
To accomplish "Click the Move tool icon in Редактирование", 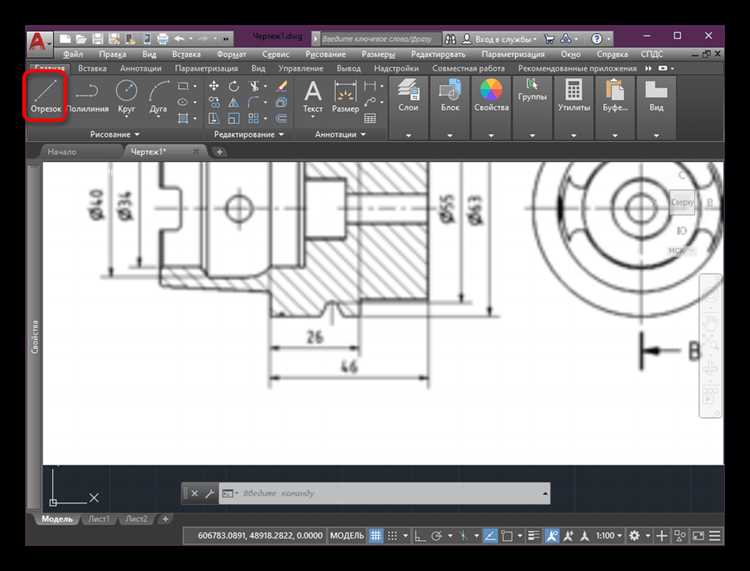I will [x=214, y=86].
